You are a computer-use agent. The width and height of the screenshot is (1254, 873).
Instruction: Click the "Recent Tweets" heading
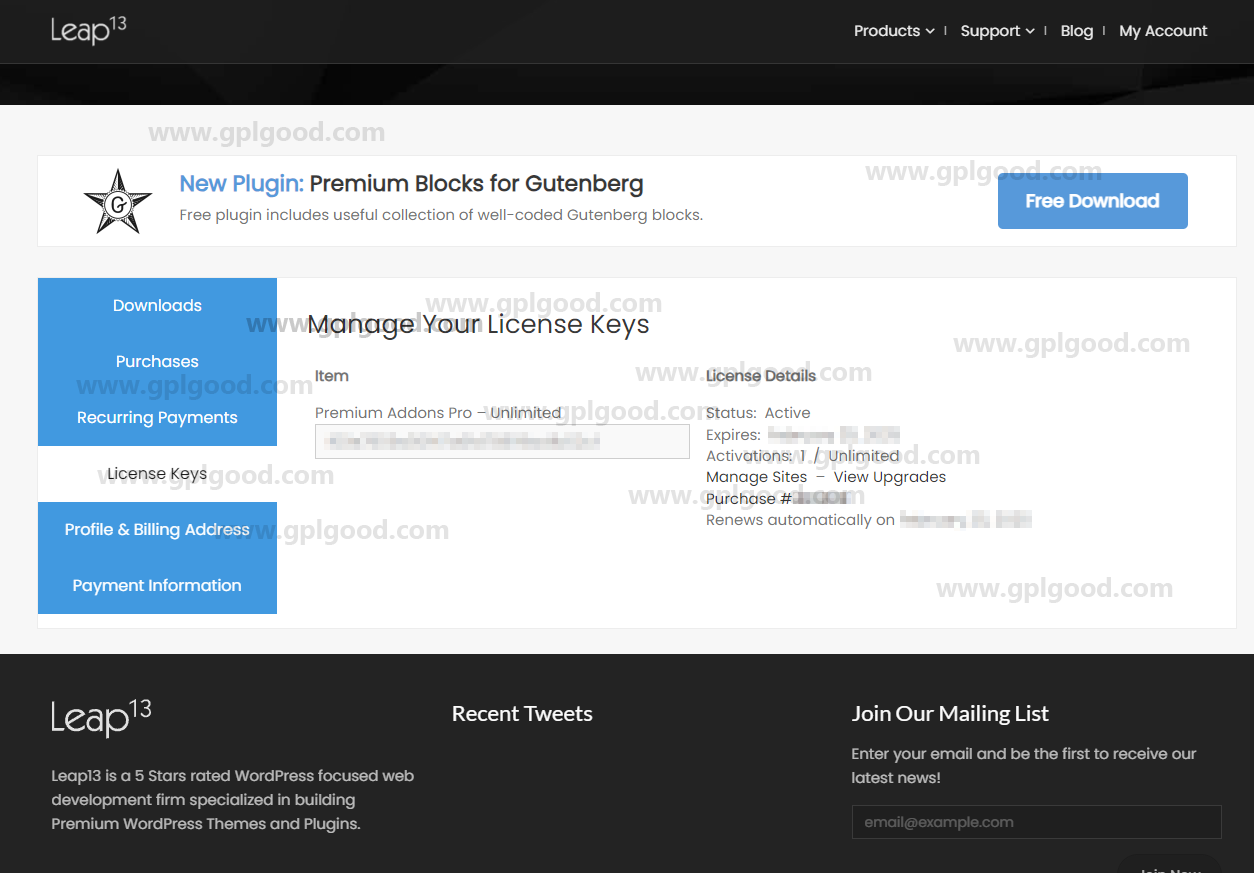click(x=522, y=714)
